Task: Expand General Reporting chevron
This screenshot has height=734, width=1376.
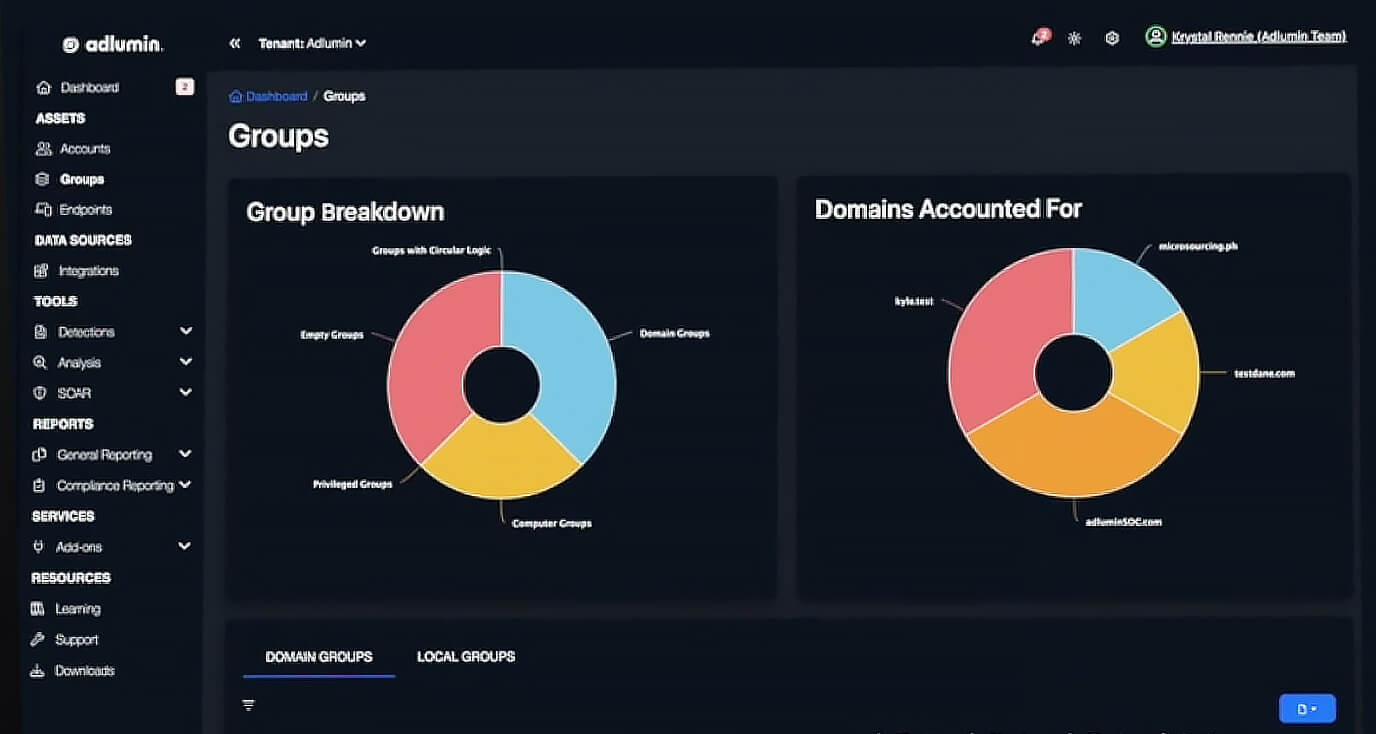Action: click(x=185, y=454)
